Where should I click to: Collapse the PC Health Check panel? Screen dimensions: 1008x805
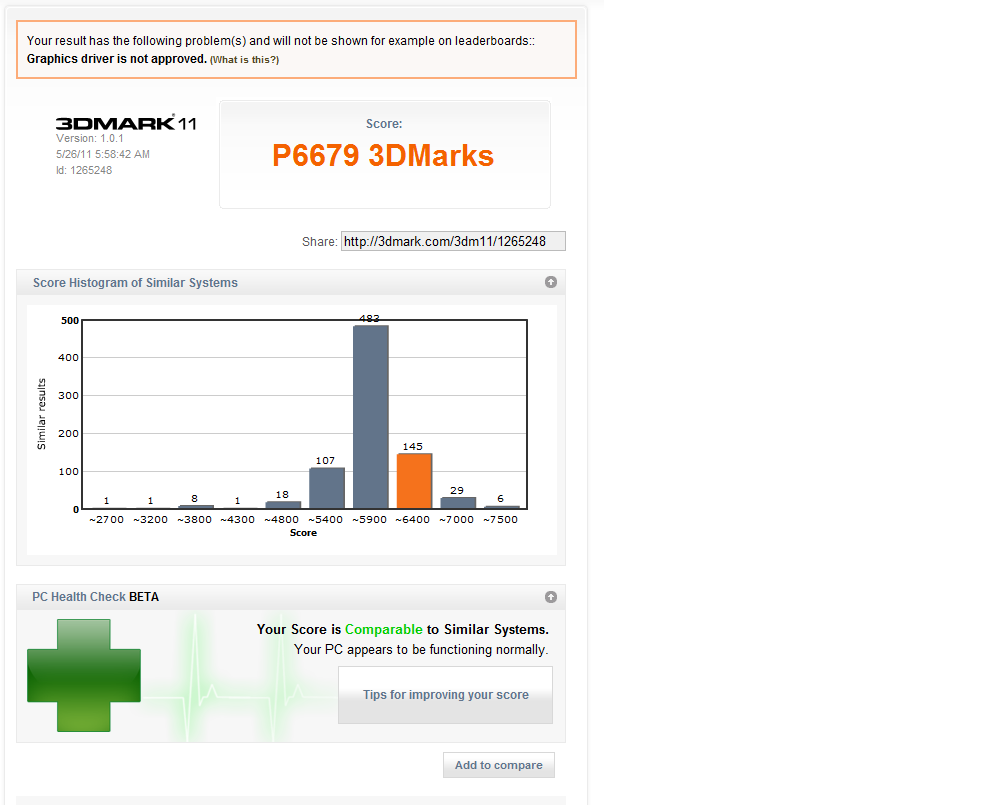[x=550, y=597]
